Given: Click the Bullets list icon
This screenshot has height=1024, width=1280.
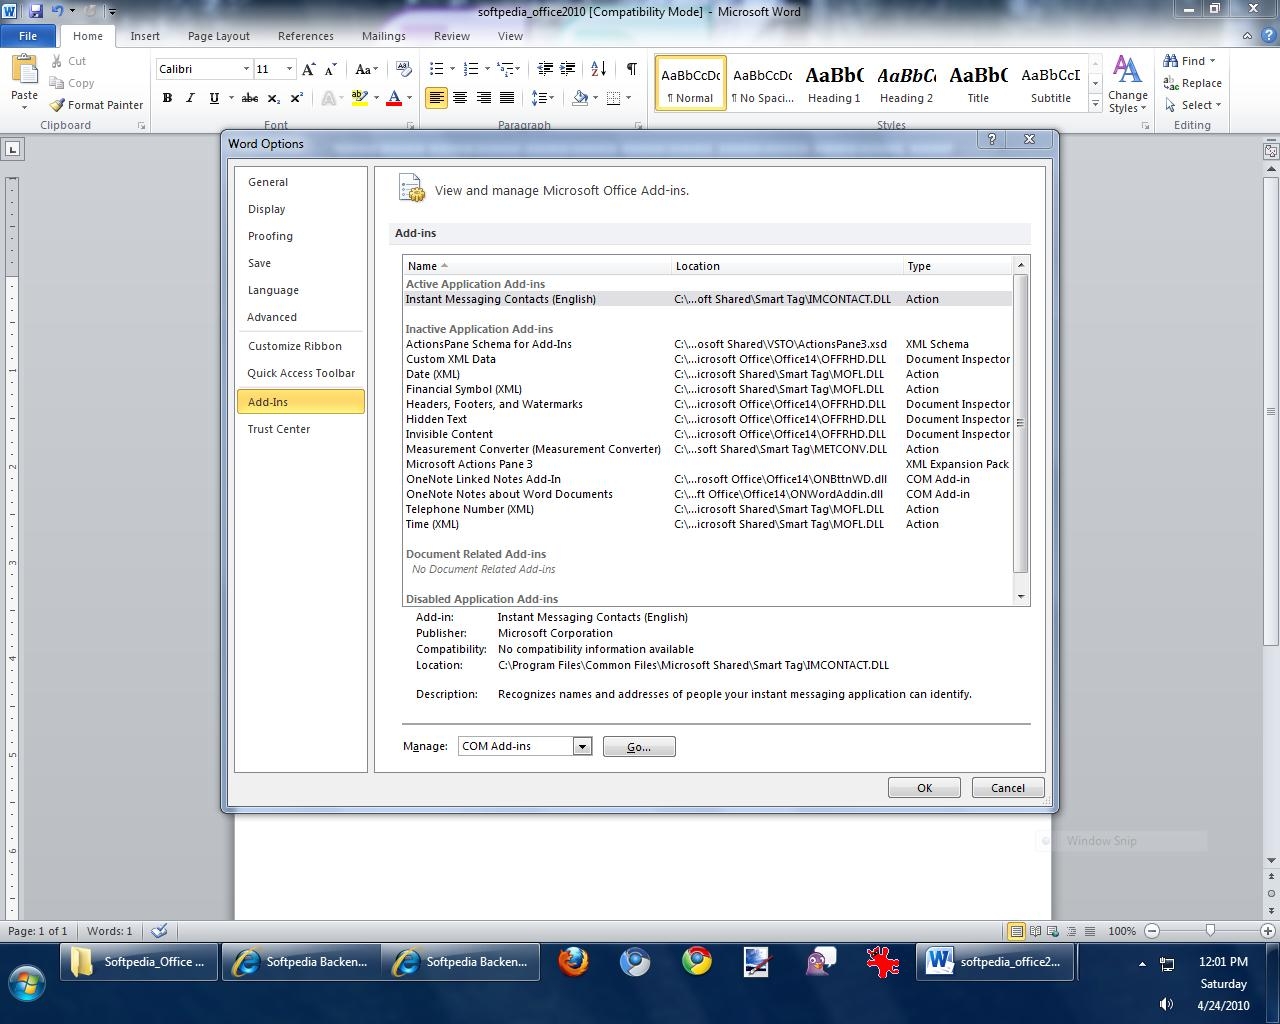Looking at the screenshot, I should (436, 69).
